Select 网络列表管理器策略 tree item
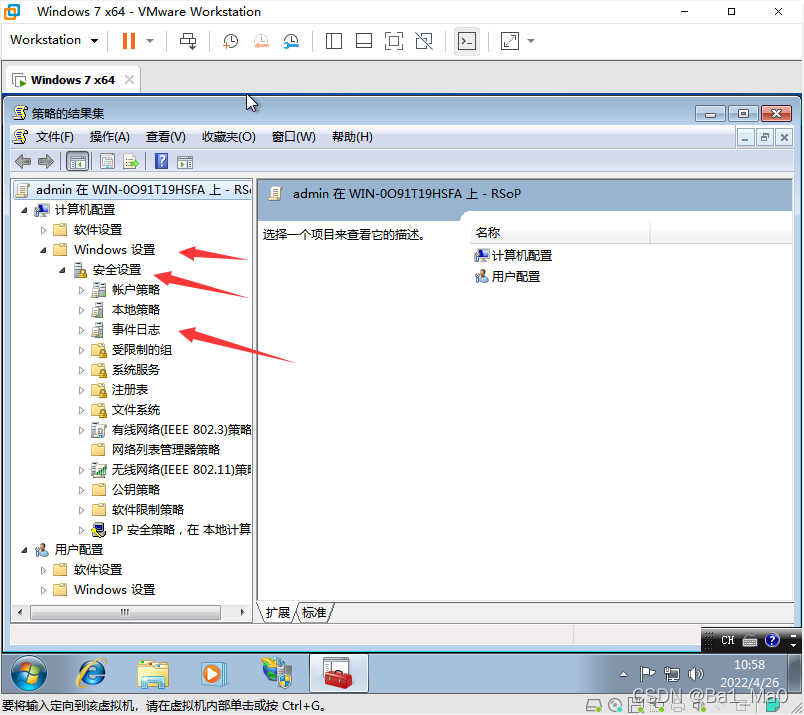 click(165, 450)
